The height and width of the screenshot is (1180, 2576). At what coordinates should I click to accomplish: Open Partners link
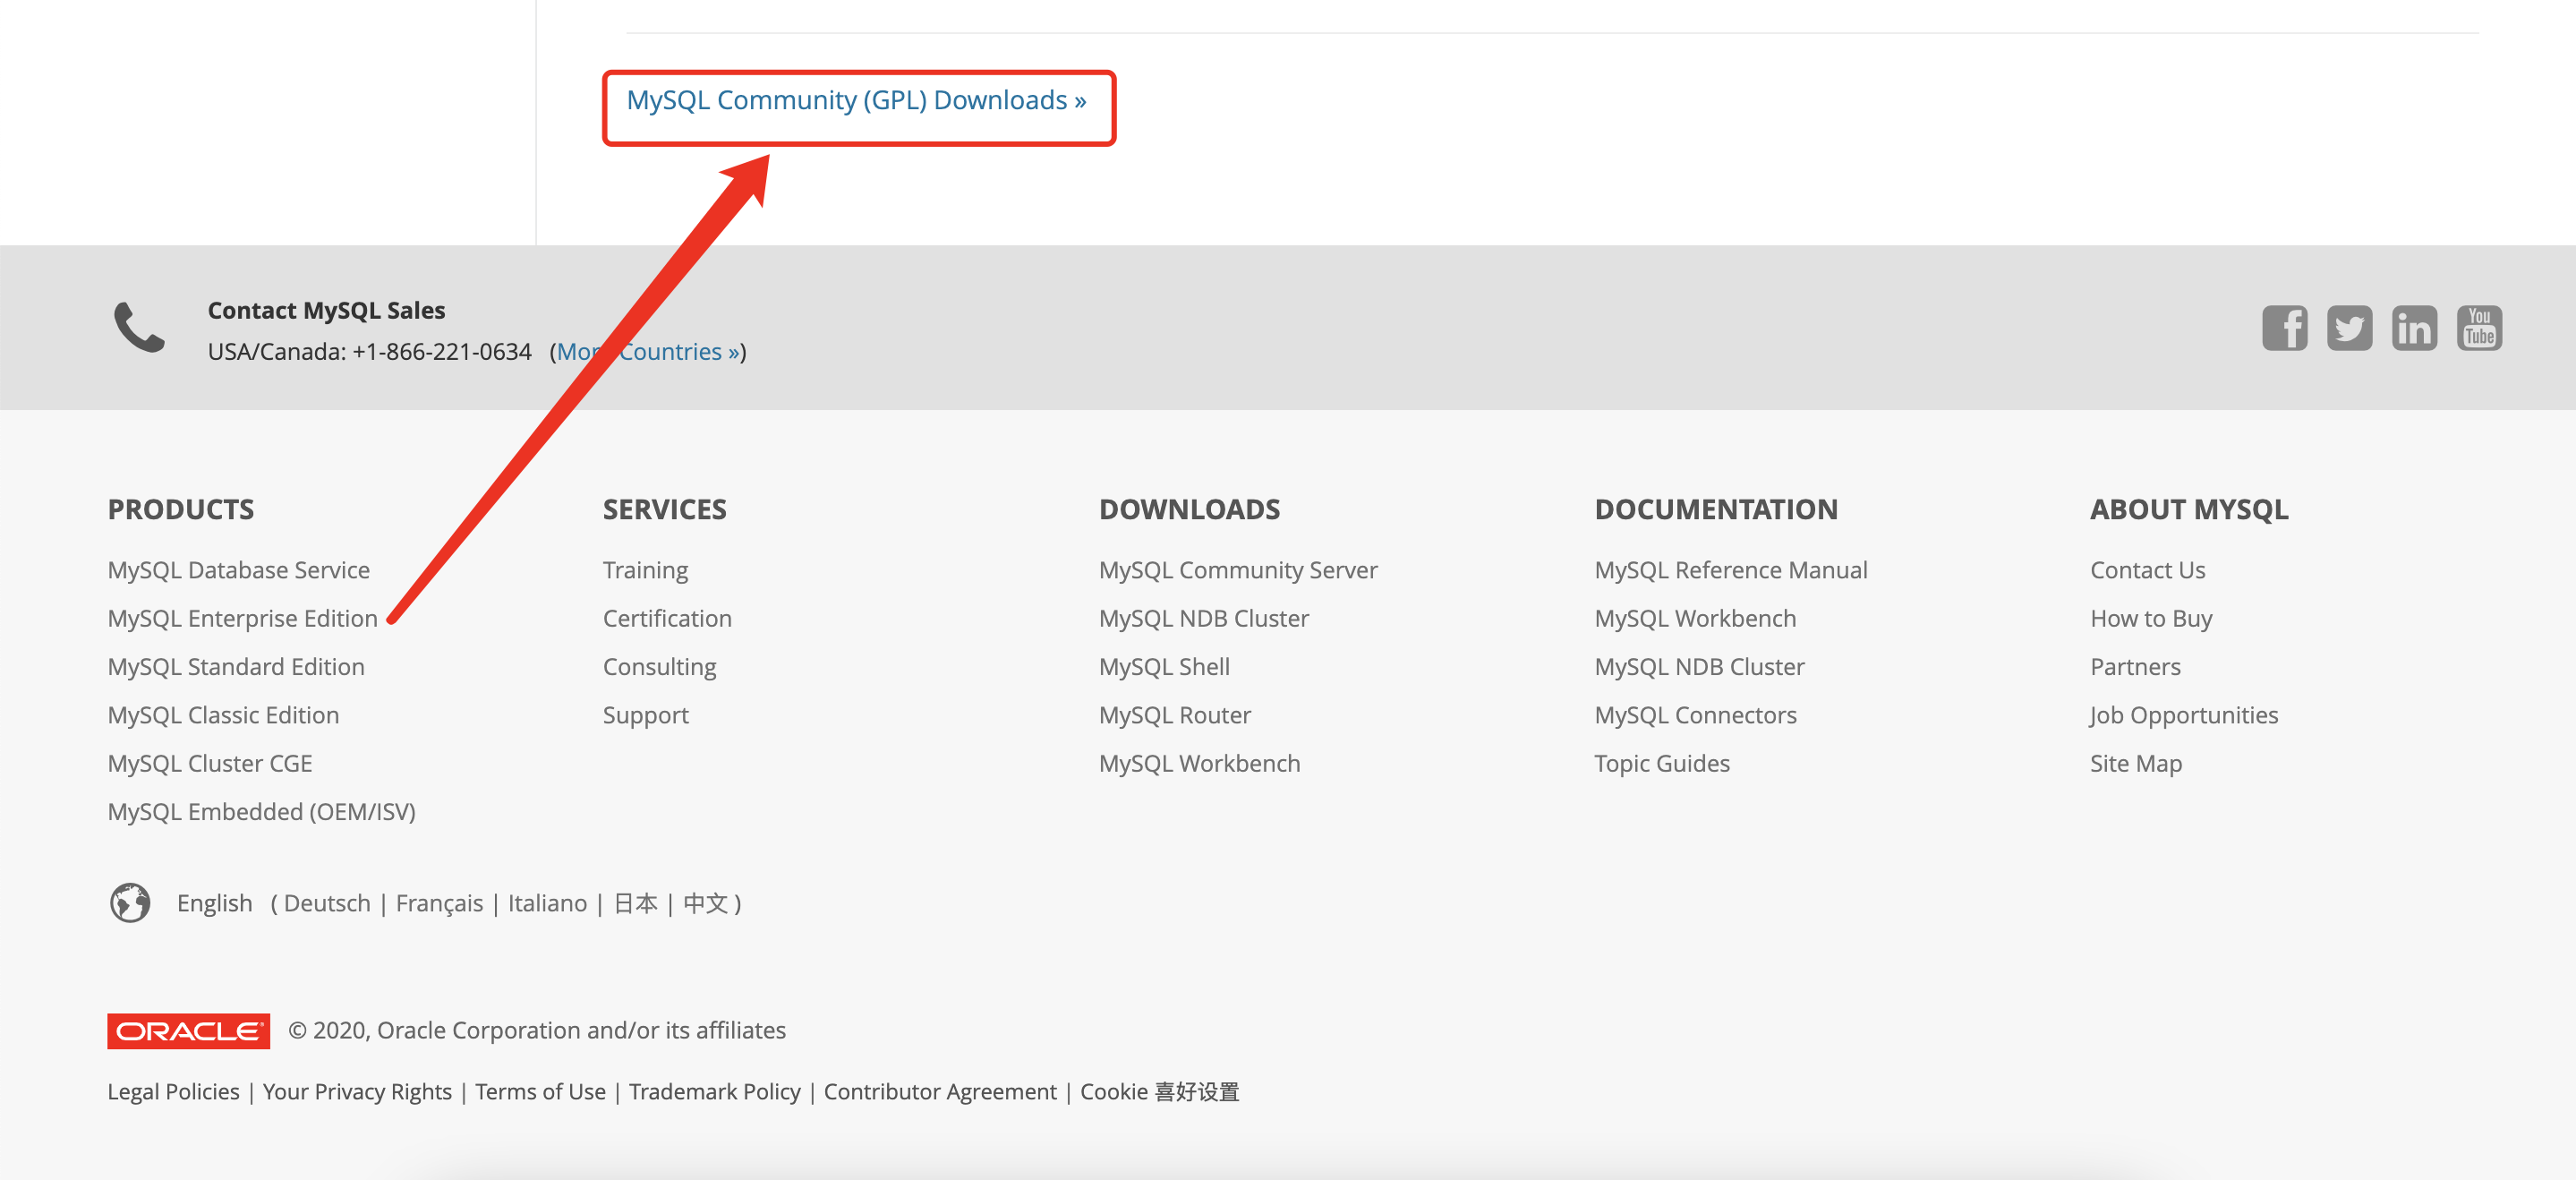pyautogui.click(x=2136, y=667)
